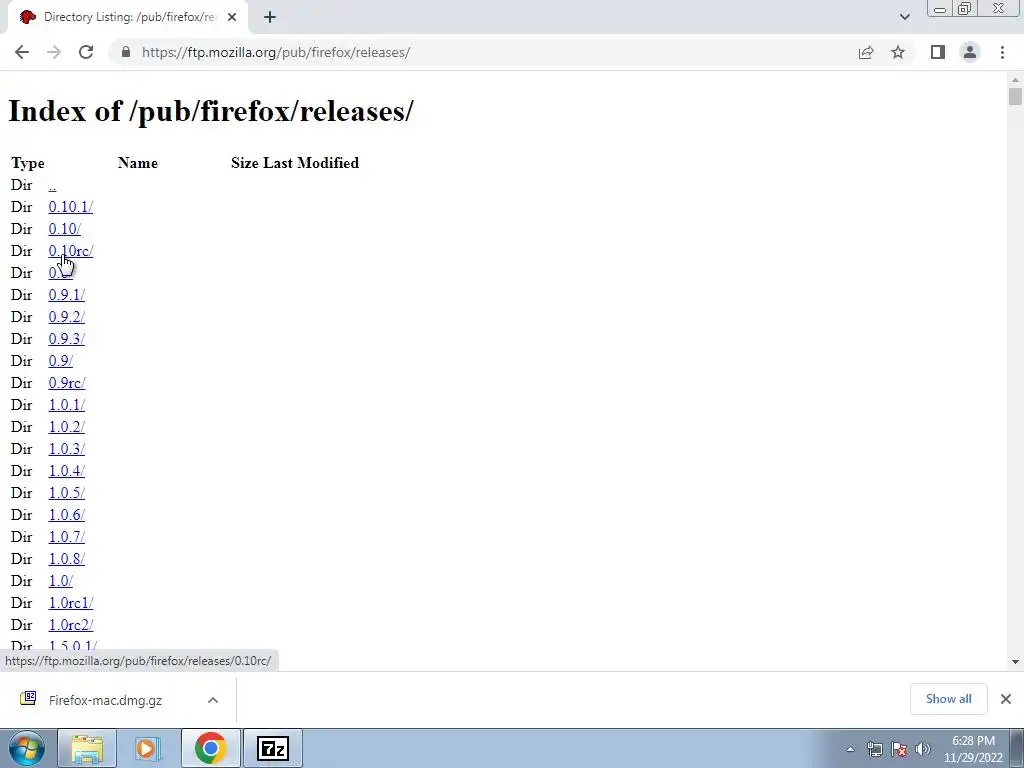Open downloaded Firefox-mac.dmg.gz file
This screenshot has height=768, width=1024.
105,700
